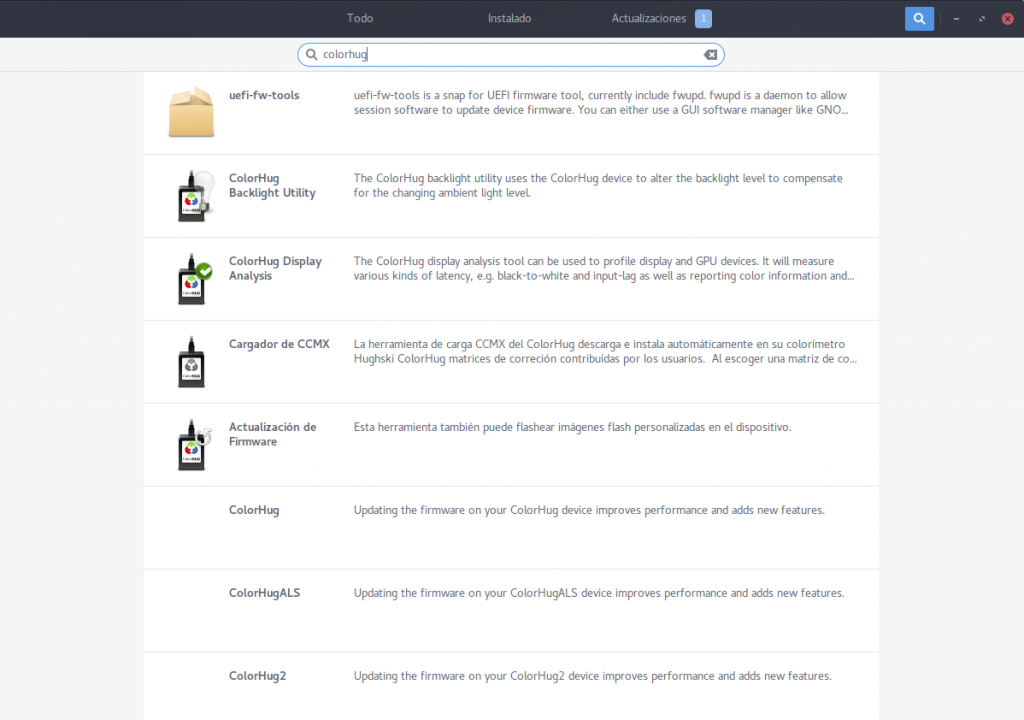Click the uefi-fw-tools package box icon

(x=191, y=112)
